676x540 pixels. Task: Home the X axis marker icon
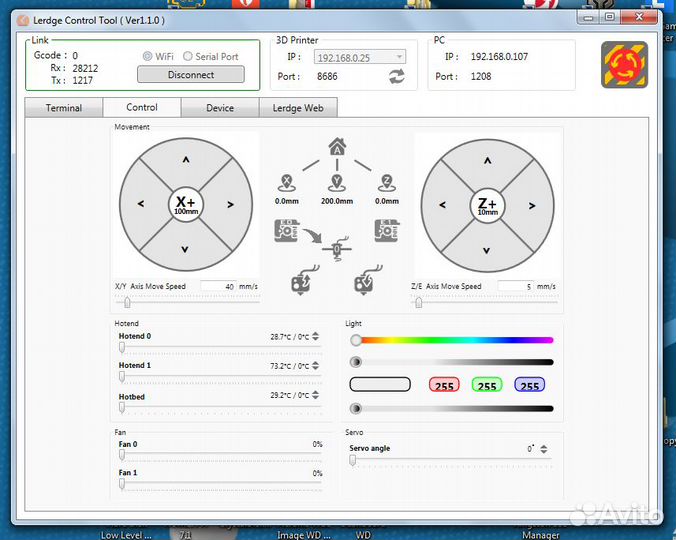(x=287, y=183)
